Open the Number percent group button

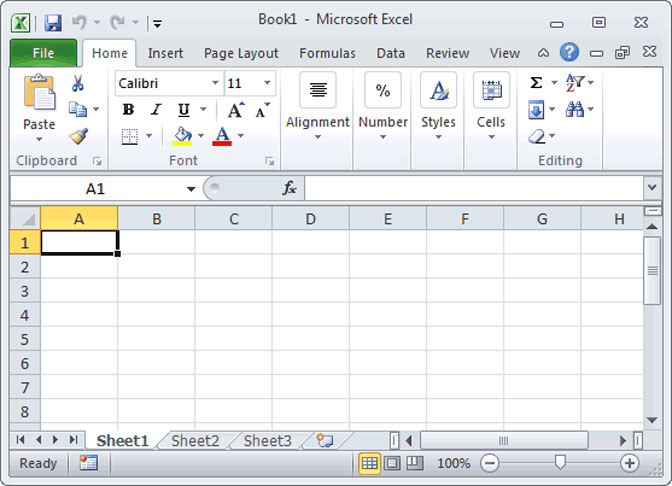point(383,107)
